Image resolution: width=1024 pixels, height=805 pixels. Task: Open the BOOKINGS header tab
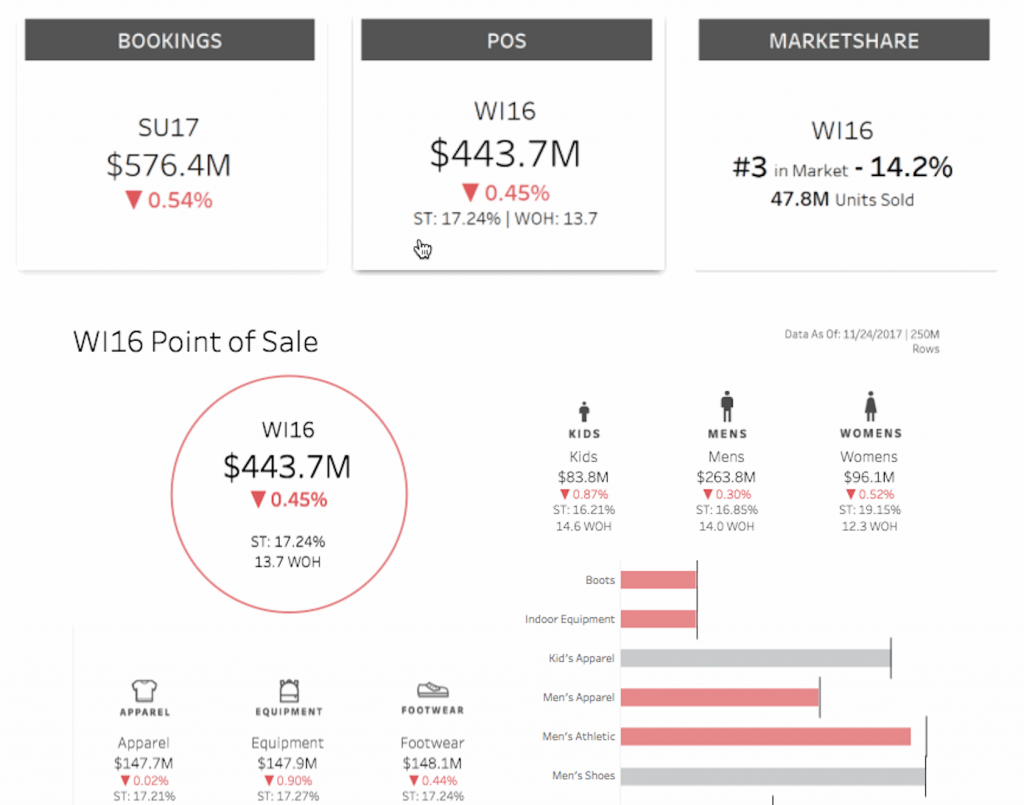click(x=170, y=40)
